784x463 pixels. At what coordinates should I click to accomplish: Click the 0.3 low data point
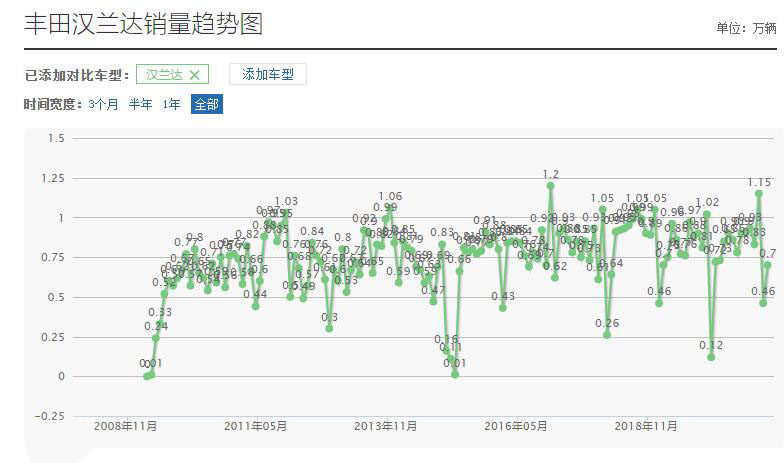tap(329, 328)
